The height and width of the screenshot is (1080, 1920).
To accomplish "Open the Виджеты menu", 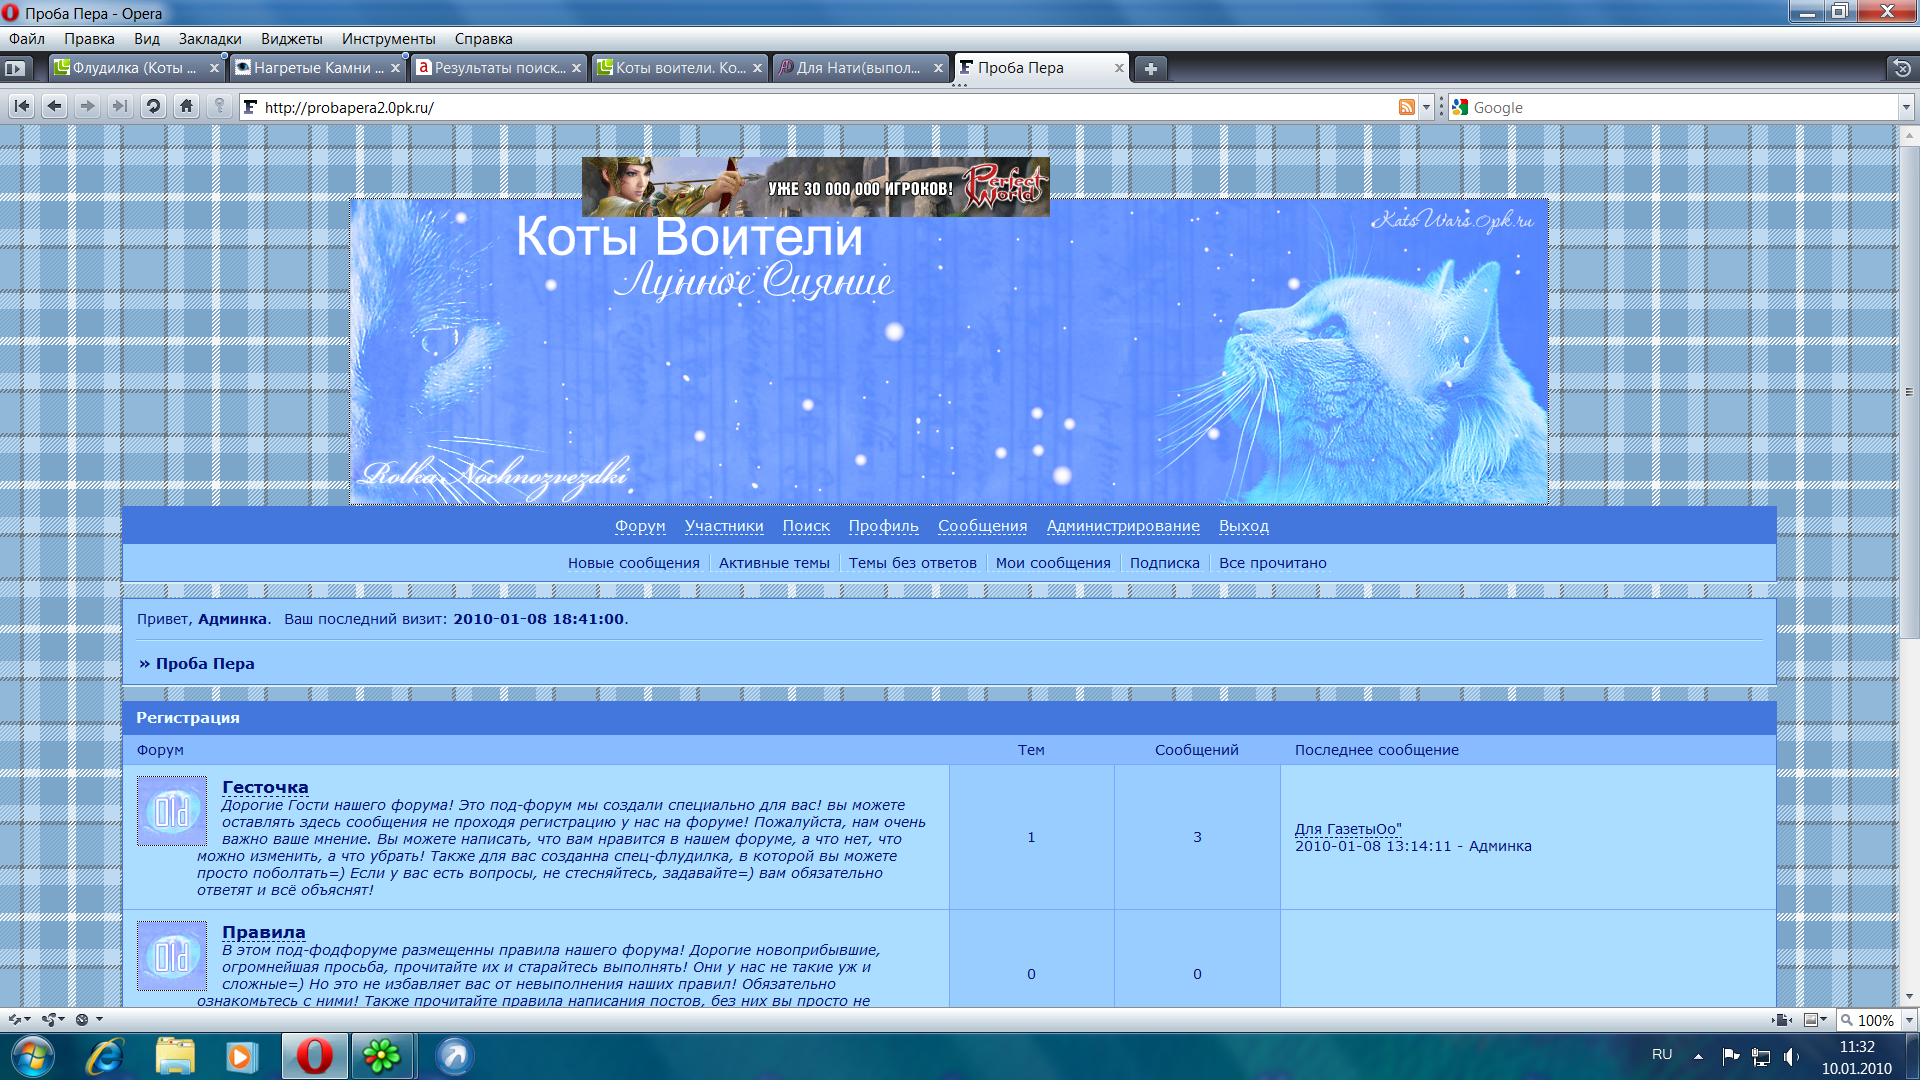I will 292,39.
